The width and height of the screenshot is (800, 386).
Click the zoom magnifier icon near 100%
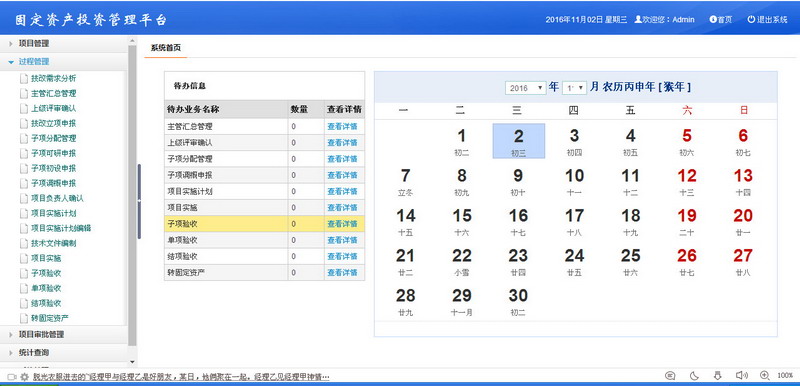[x=764, y=375]
